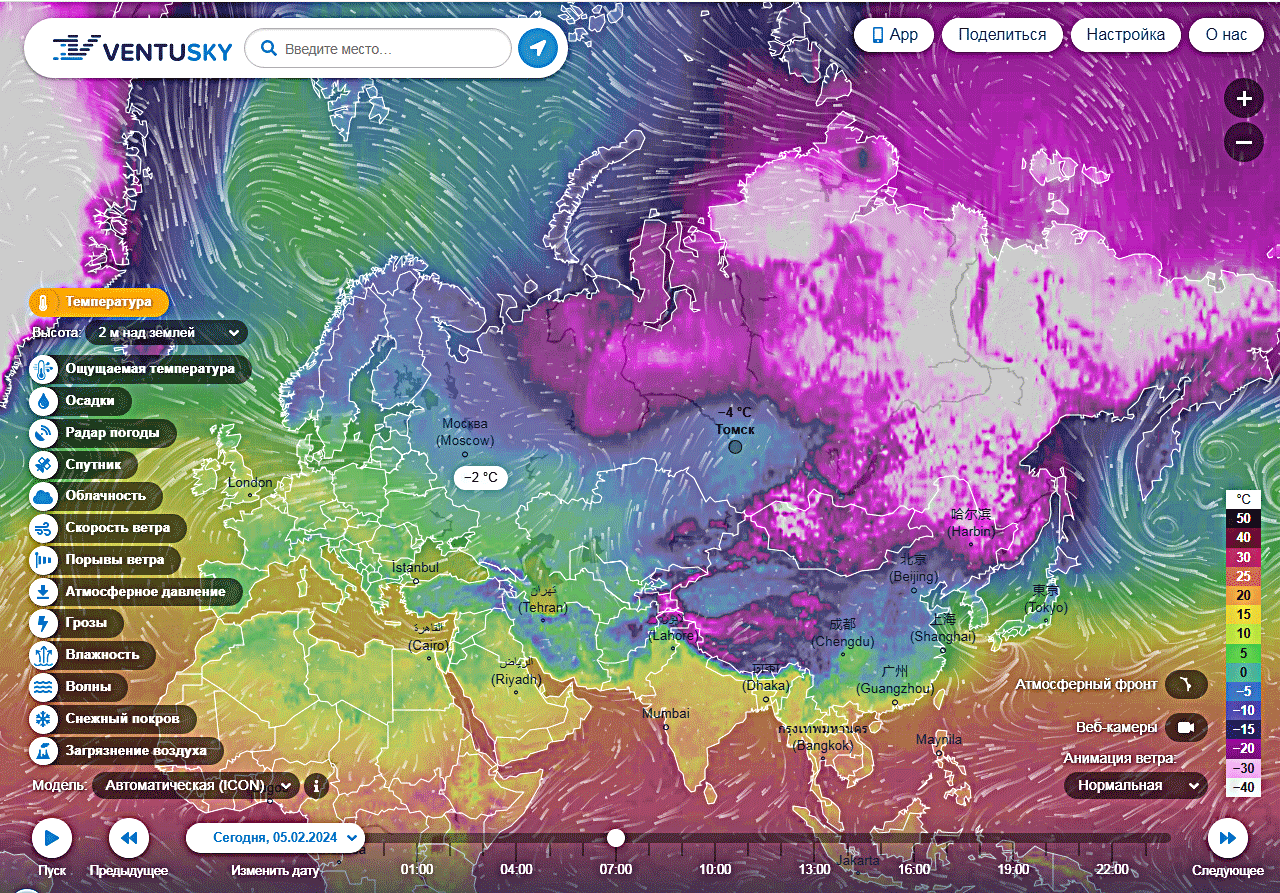
Task: Click the phone icon on App button
Action: (878, 35)
